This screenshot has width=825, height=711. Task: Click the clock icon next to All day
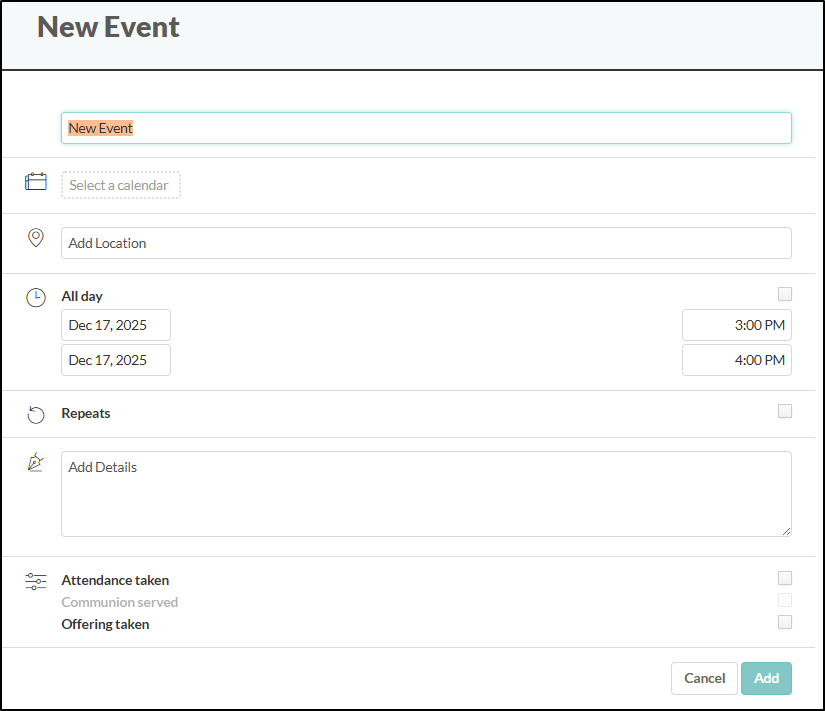36,297
